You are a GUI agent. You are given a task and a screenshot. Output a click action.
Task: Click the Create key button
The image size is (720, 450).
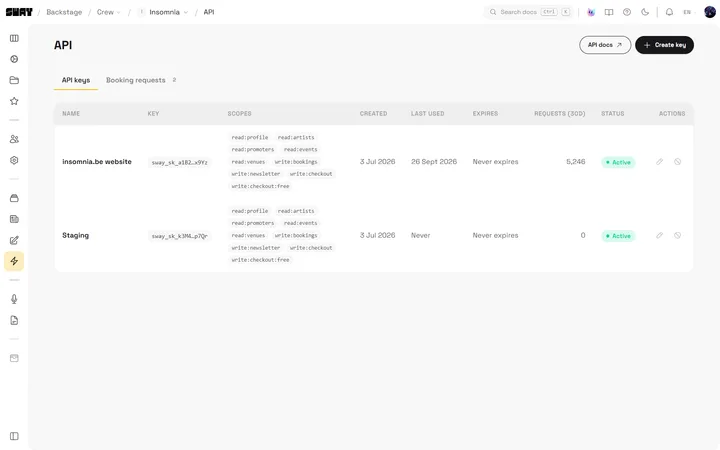(664, 45)
